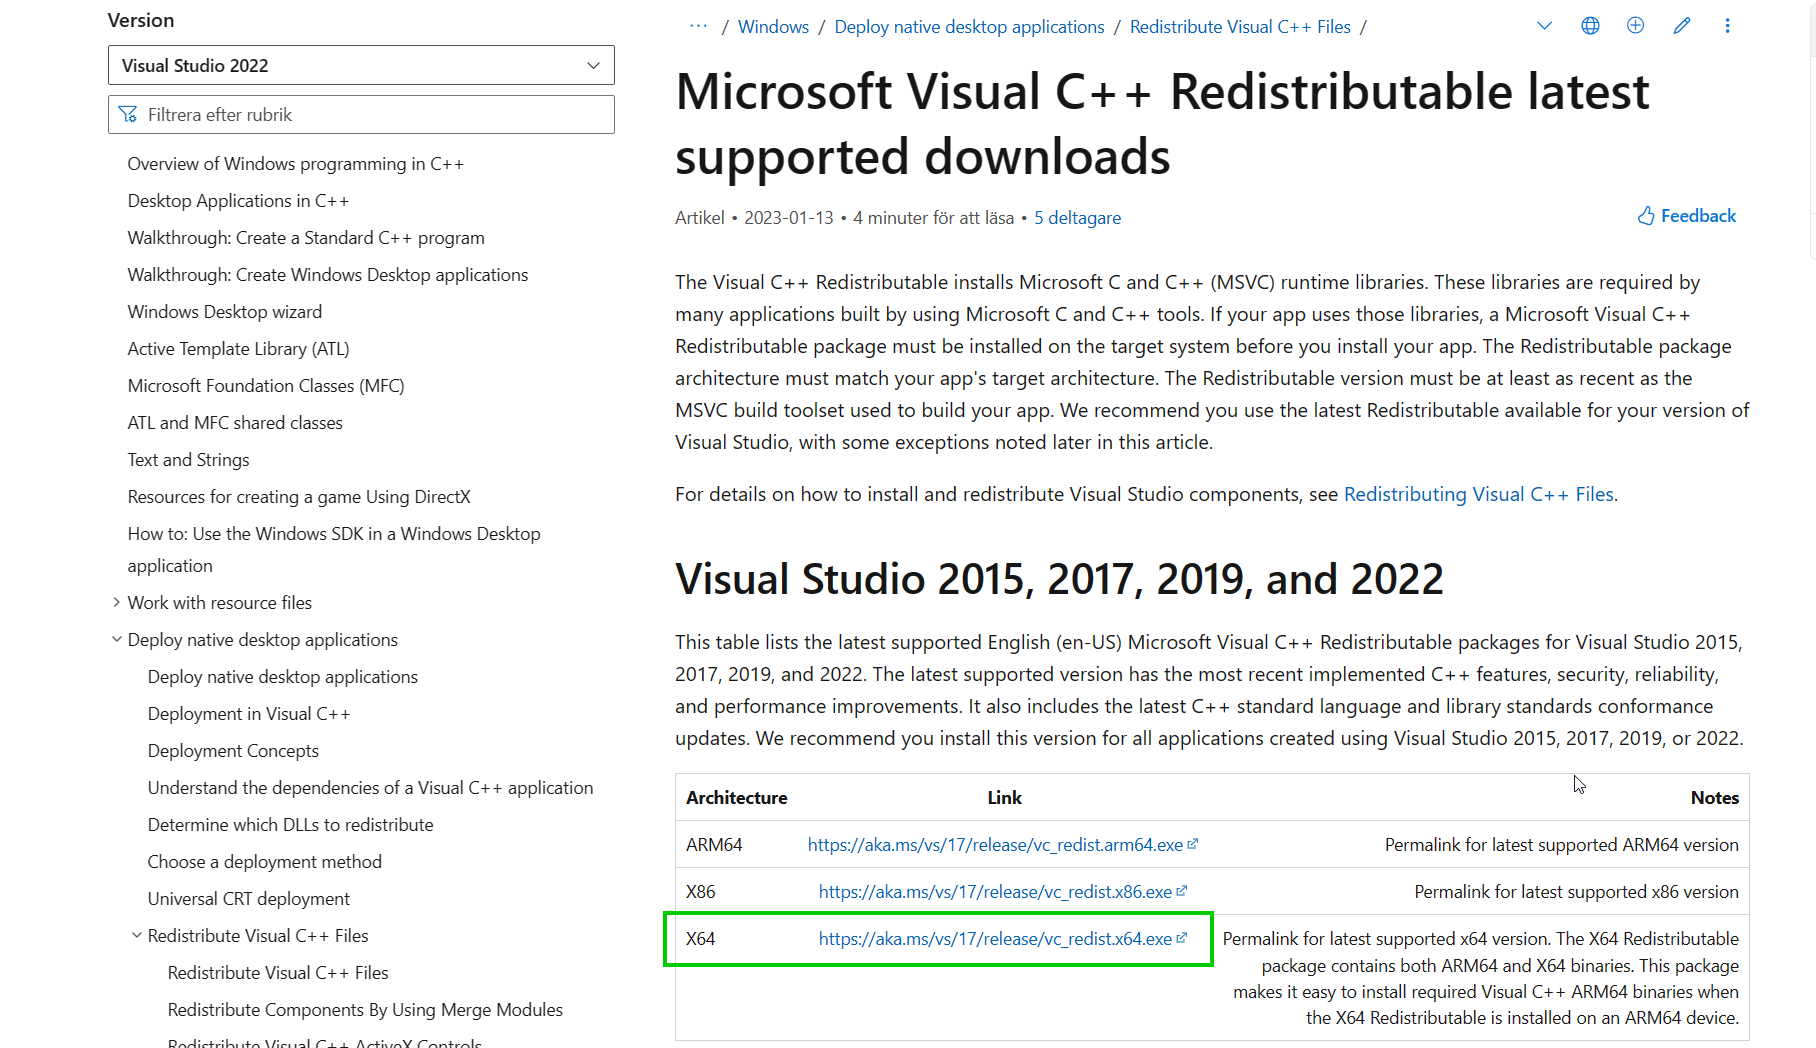The image size is (1816, 1048).
Task: Open Redistribute Visual C++ Files breadcrumb
Action: 1240,27
